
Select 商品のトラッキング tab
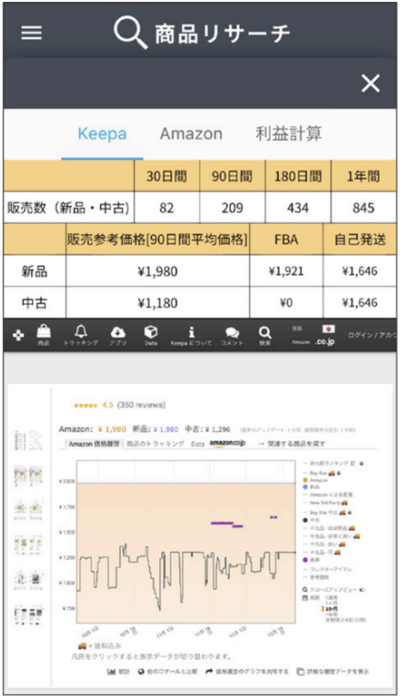[155, 444]
